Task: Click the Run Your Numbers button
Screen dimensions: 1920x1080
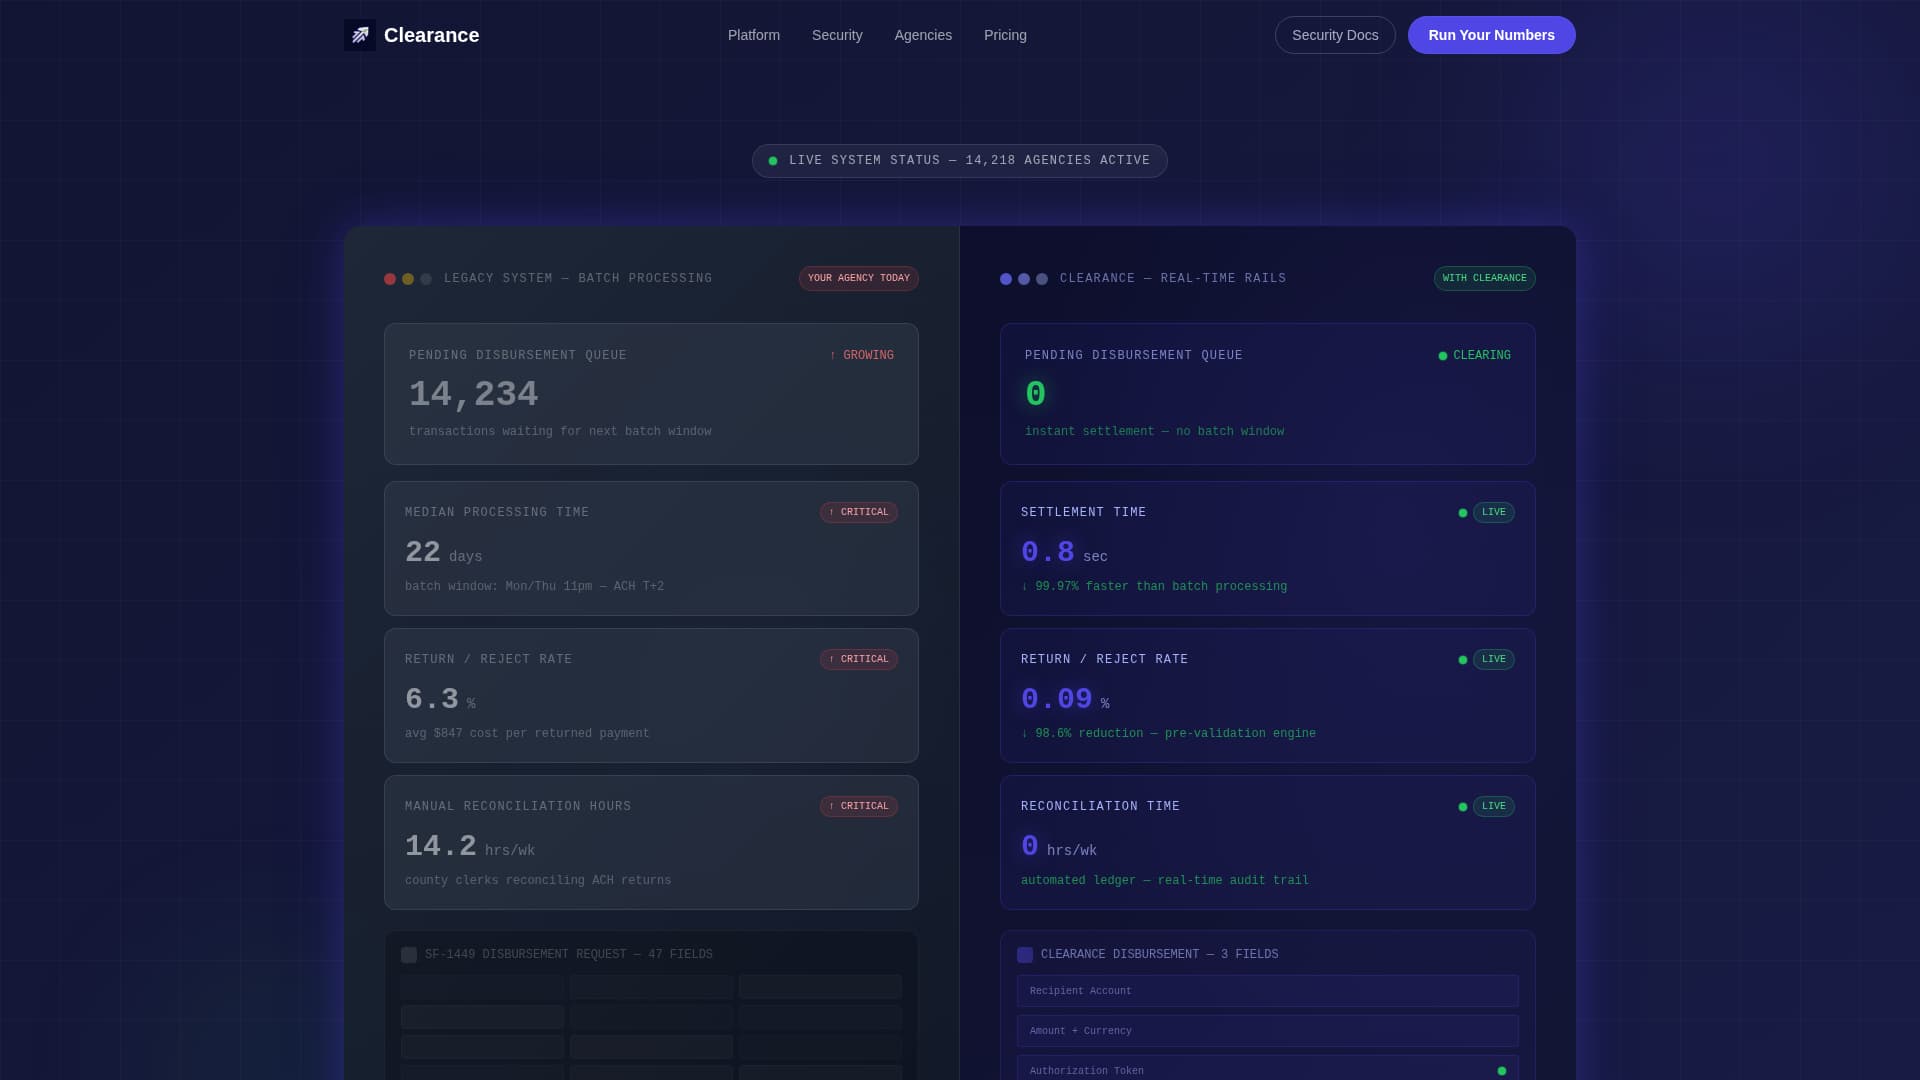Action: [x=1491, y=35]
